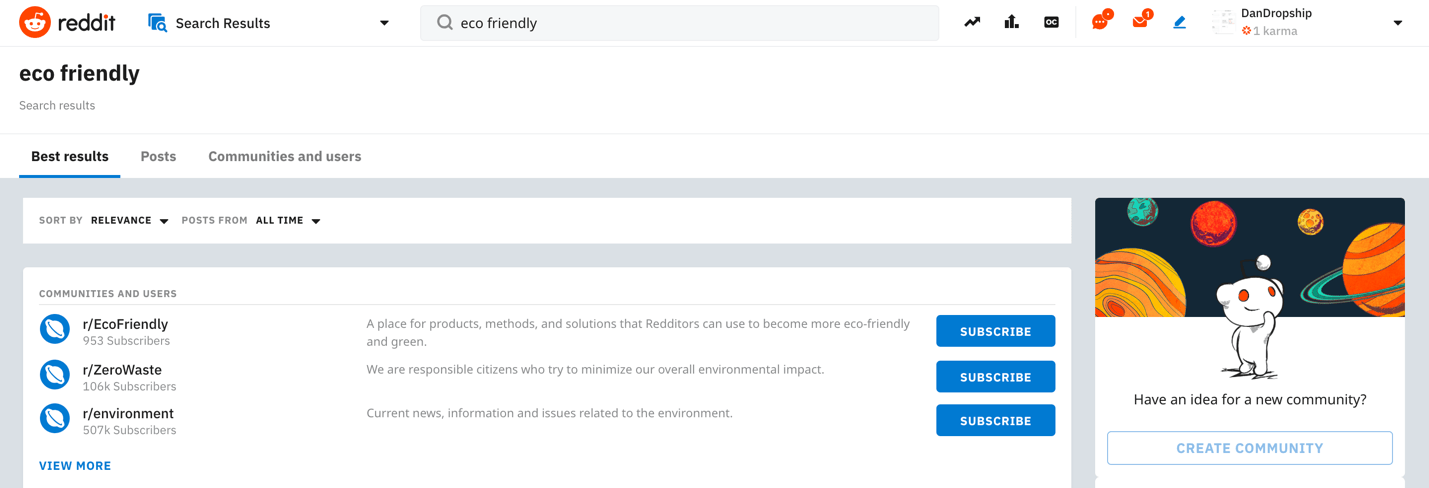Open the OC original content icon
This screenshot has width=1429, height=488.
(x=1051, y=22)
